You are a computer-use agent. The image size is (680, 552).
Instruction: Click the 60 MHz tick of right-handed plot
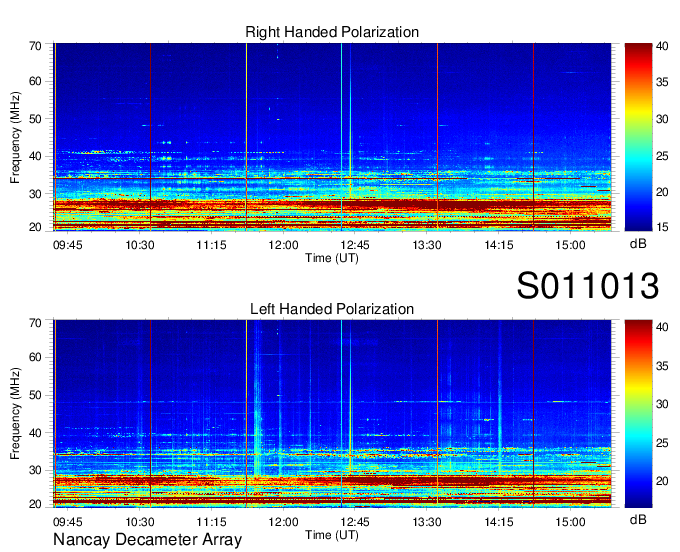coord(35,81)
